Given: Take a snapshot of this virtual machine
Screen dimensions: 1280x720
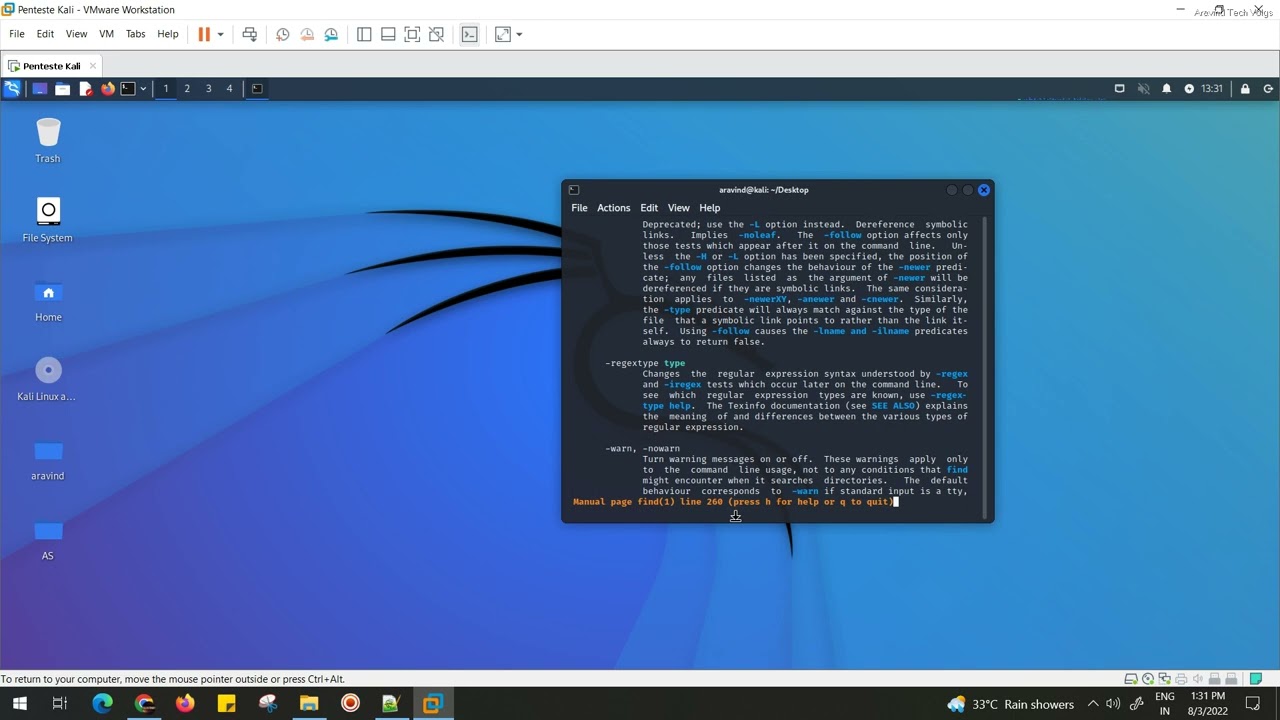Looking at the screenshot, I should 283,34.
